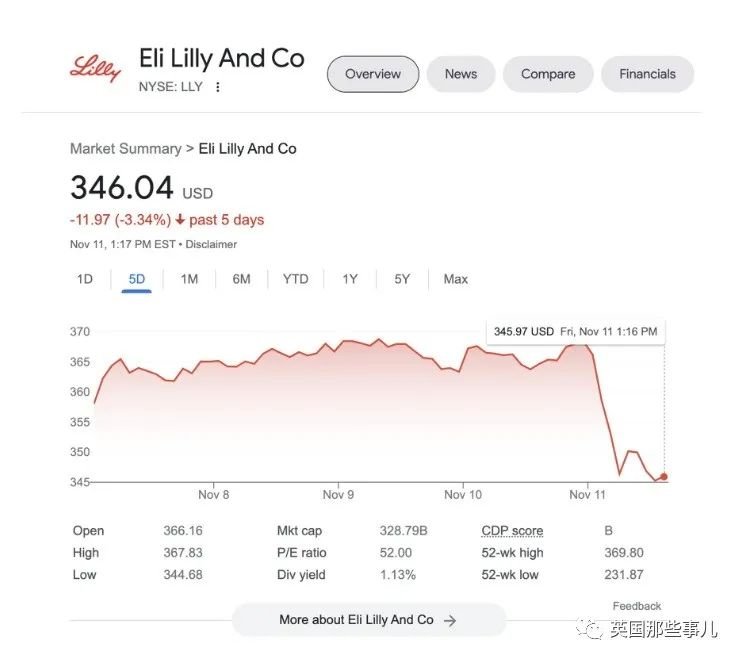Click the Market Summary breadcrumb link

point(126,149)
